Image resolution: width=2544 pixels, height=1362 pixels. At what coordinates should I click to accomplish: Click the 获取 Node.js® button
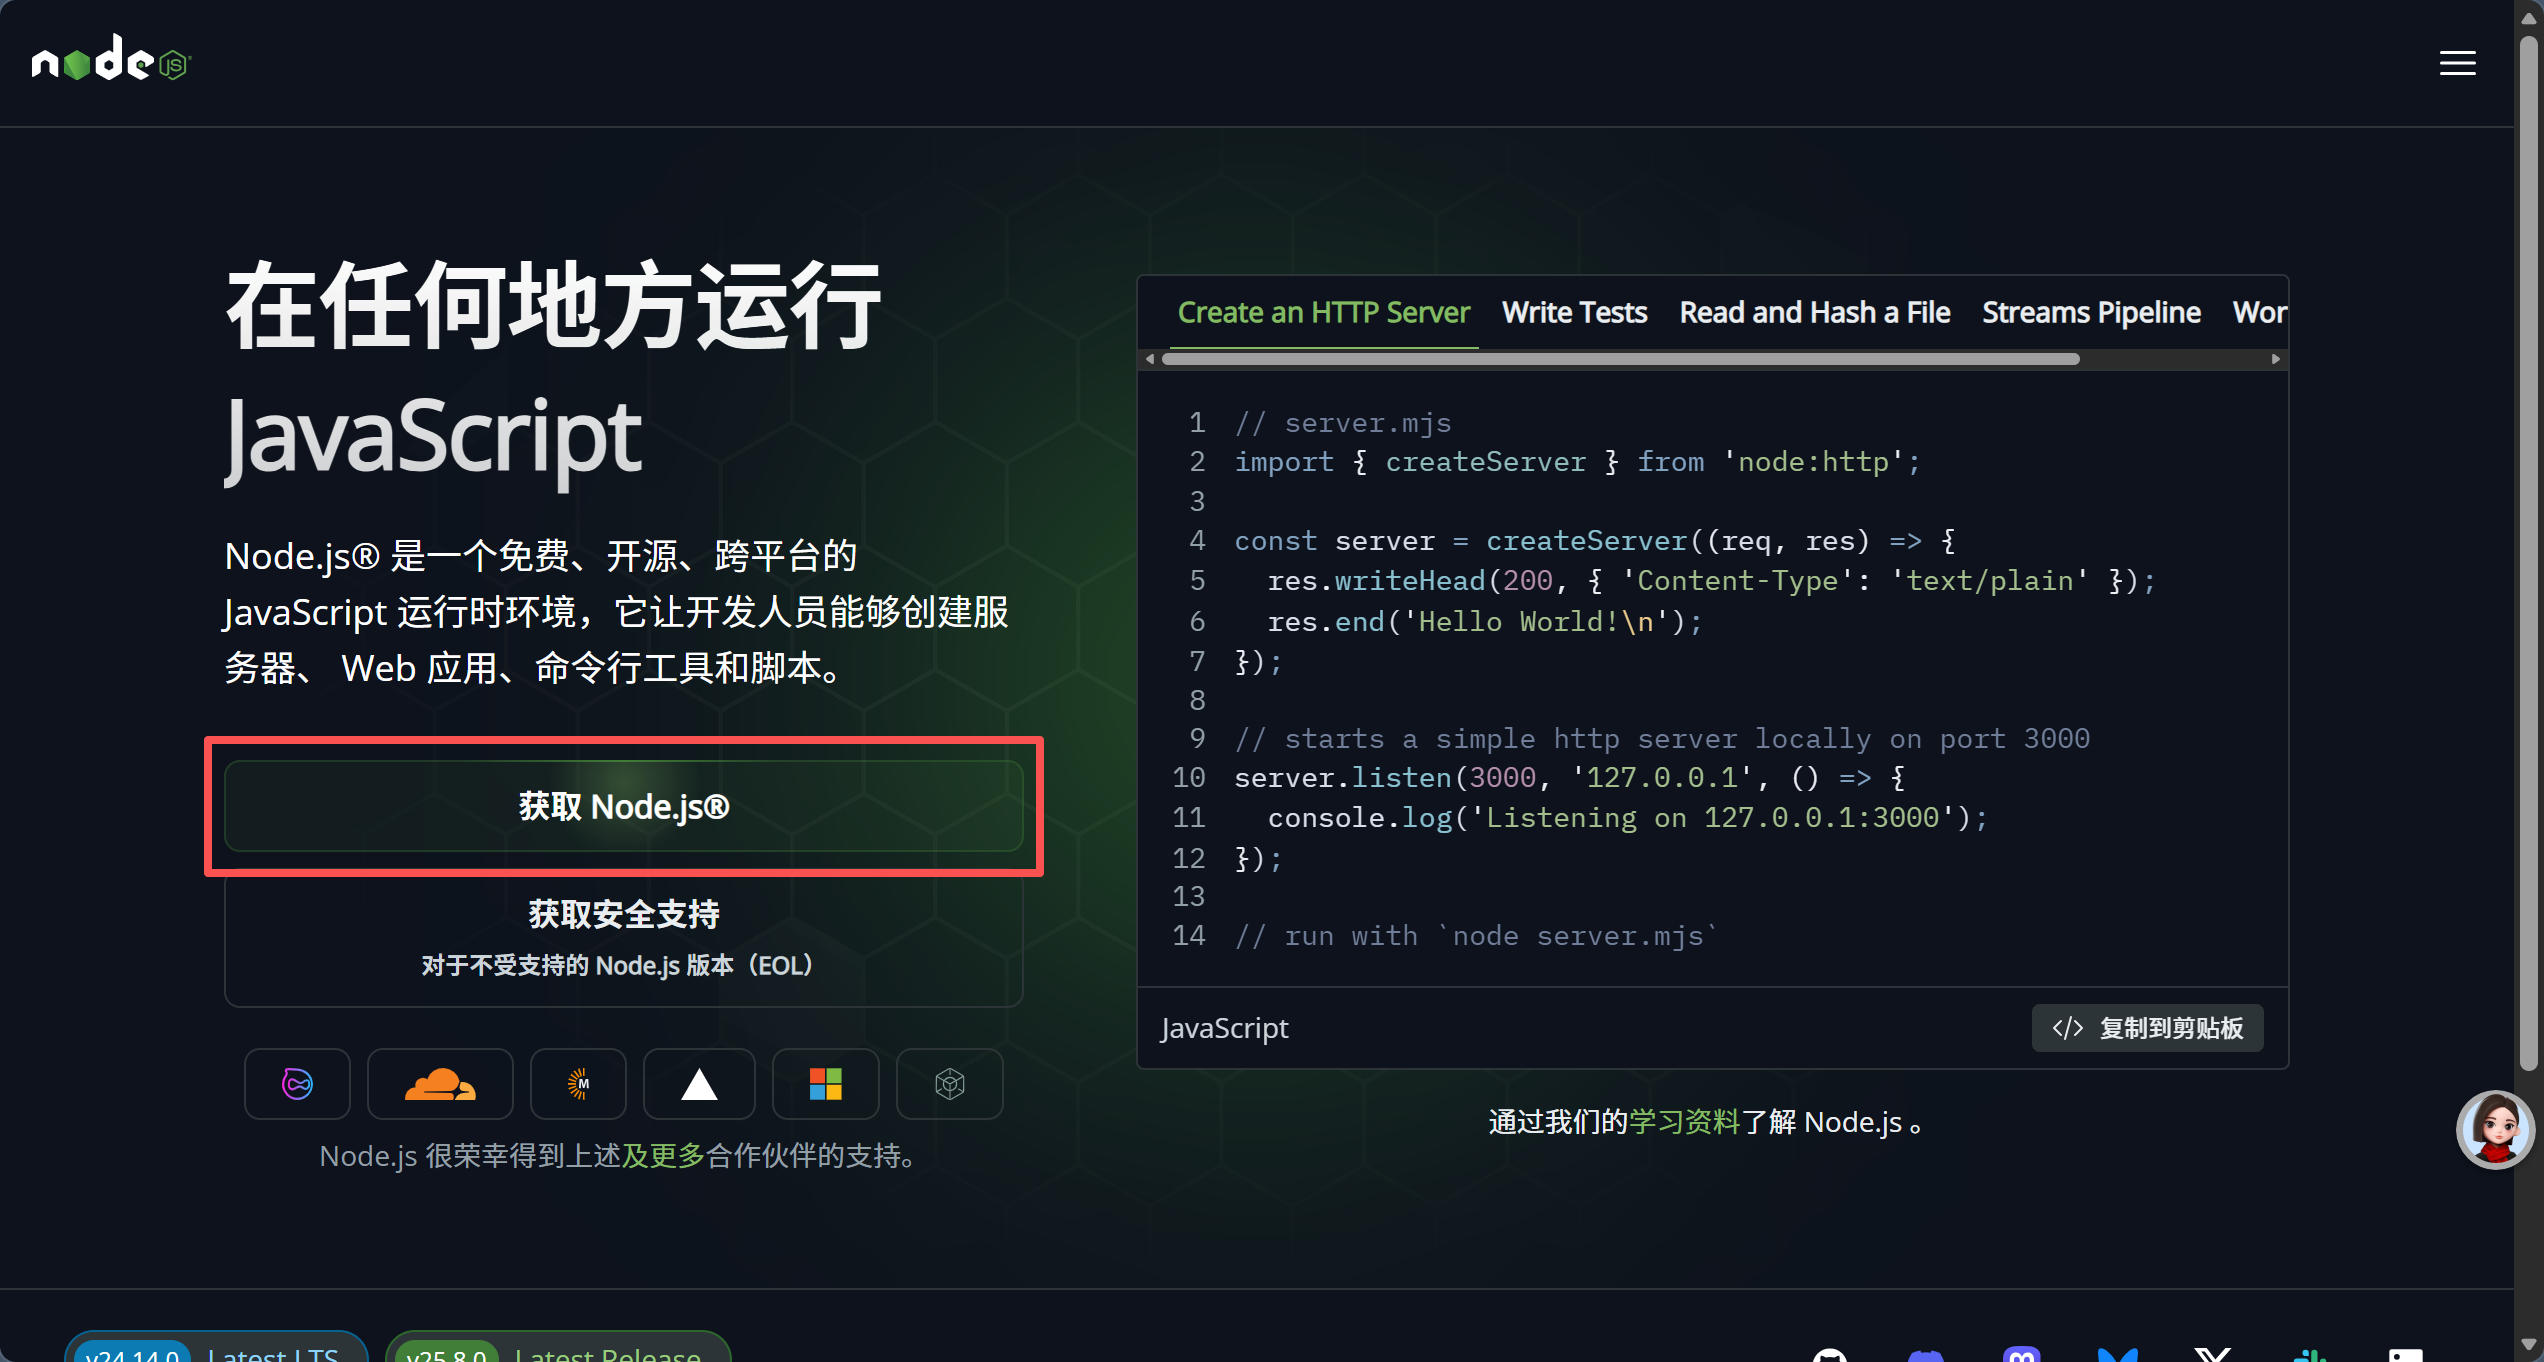[624, 806]
